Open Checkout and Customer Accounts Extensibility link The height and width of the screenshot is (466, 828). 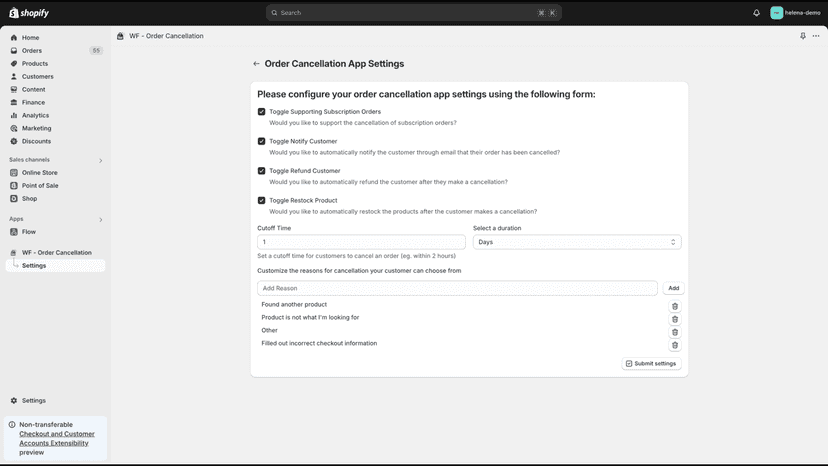57,439
